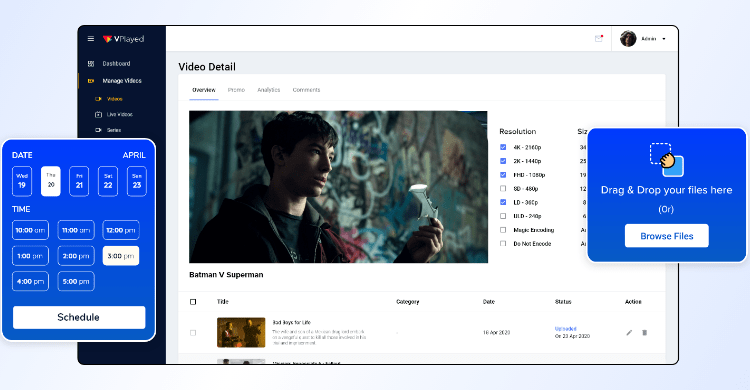The height and width of the screenshot is (390, 750).
Task: Click the Manage Videos camera icon
Action: 91,81
